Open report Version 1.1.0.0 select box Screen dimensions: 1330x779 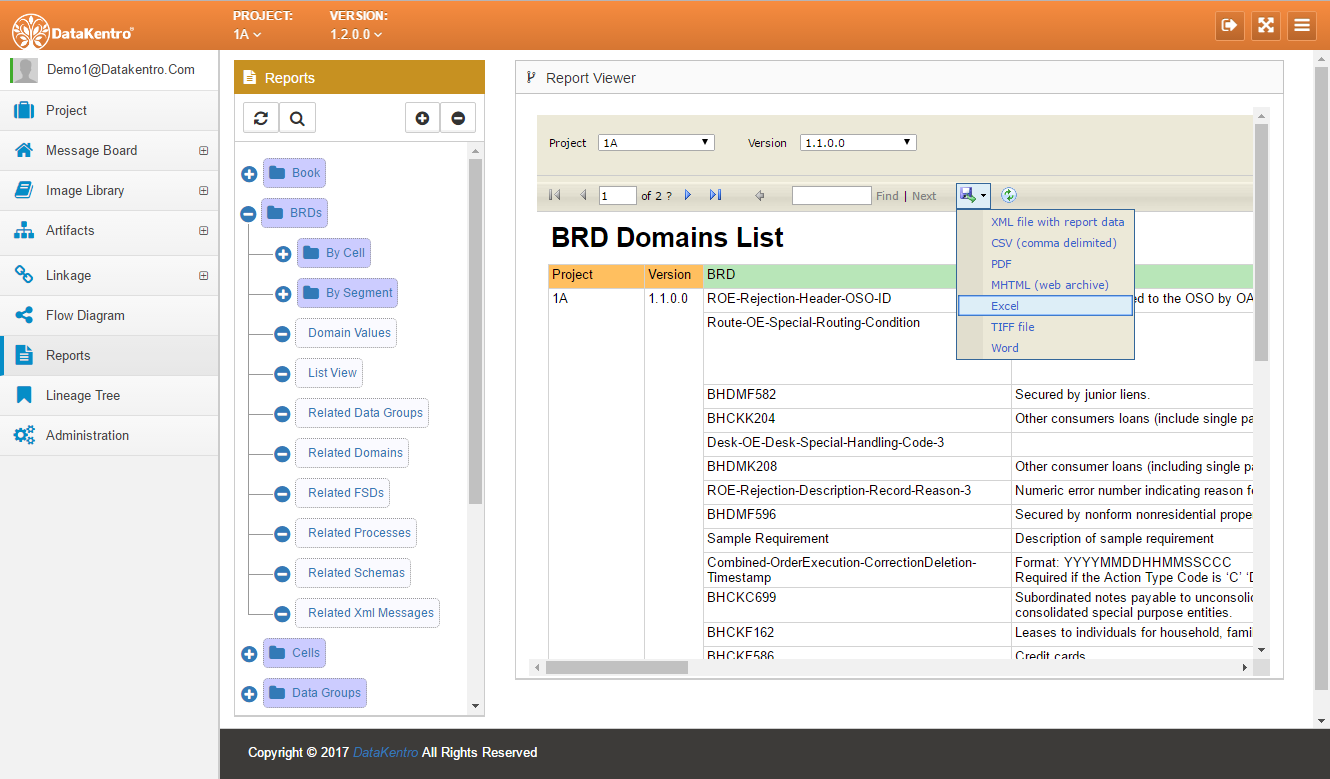pyautogui.click(x=858, y=143)
